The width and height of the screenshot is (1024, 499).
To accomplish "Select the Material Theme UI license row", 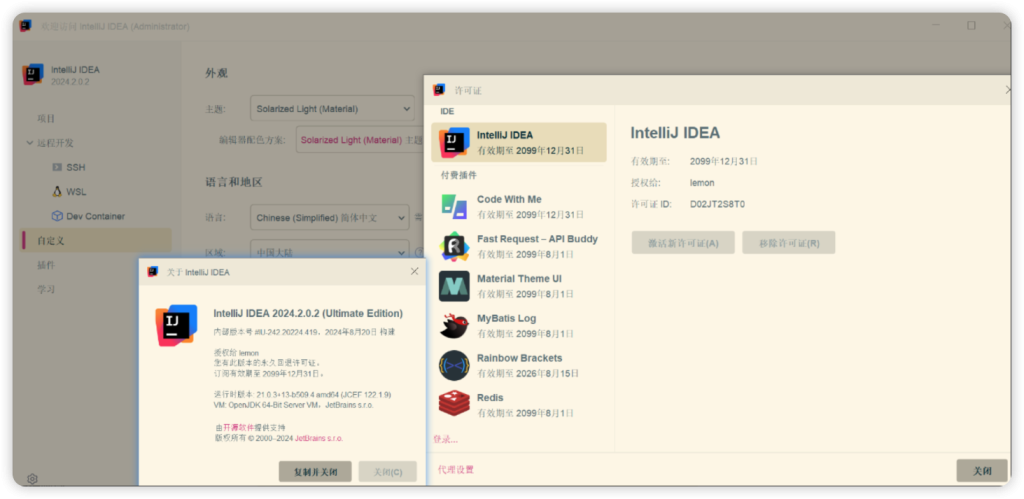I will coord(519,286).
